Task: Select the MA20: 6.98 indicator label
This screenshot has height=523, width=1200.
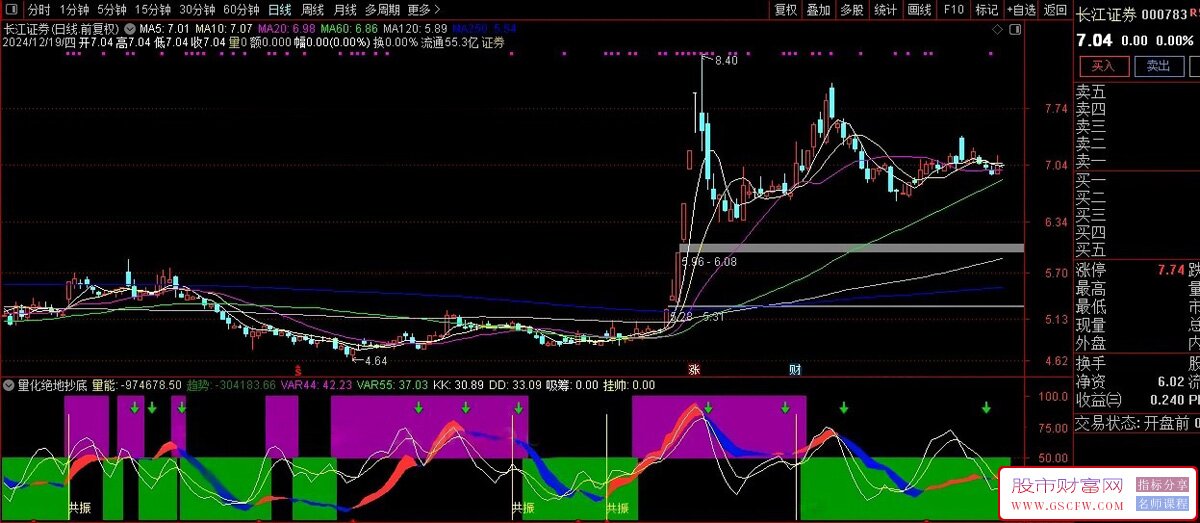Action: coord(286,29)
